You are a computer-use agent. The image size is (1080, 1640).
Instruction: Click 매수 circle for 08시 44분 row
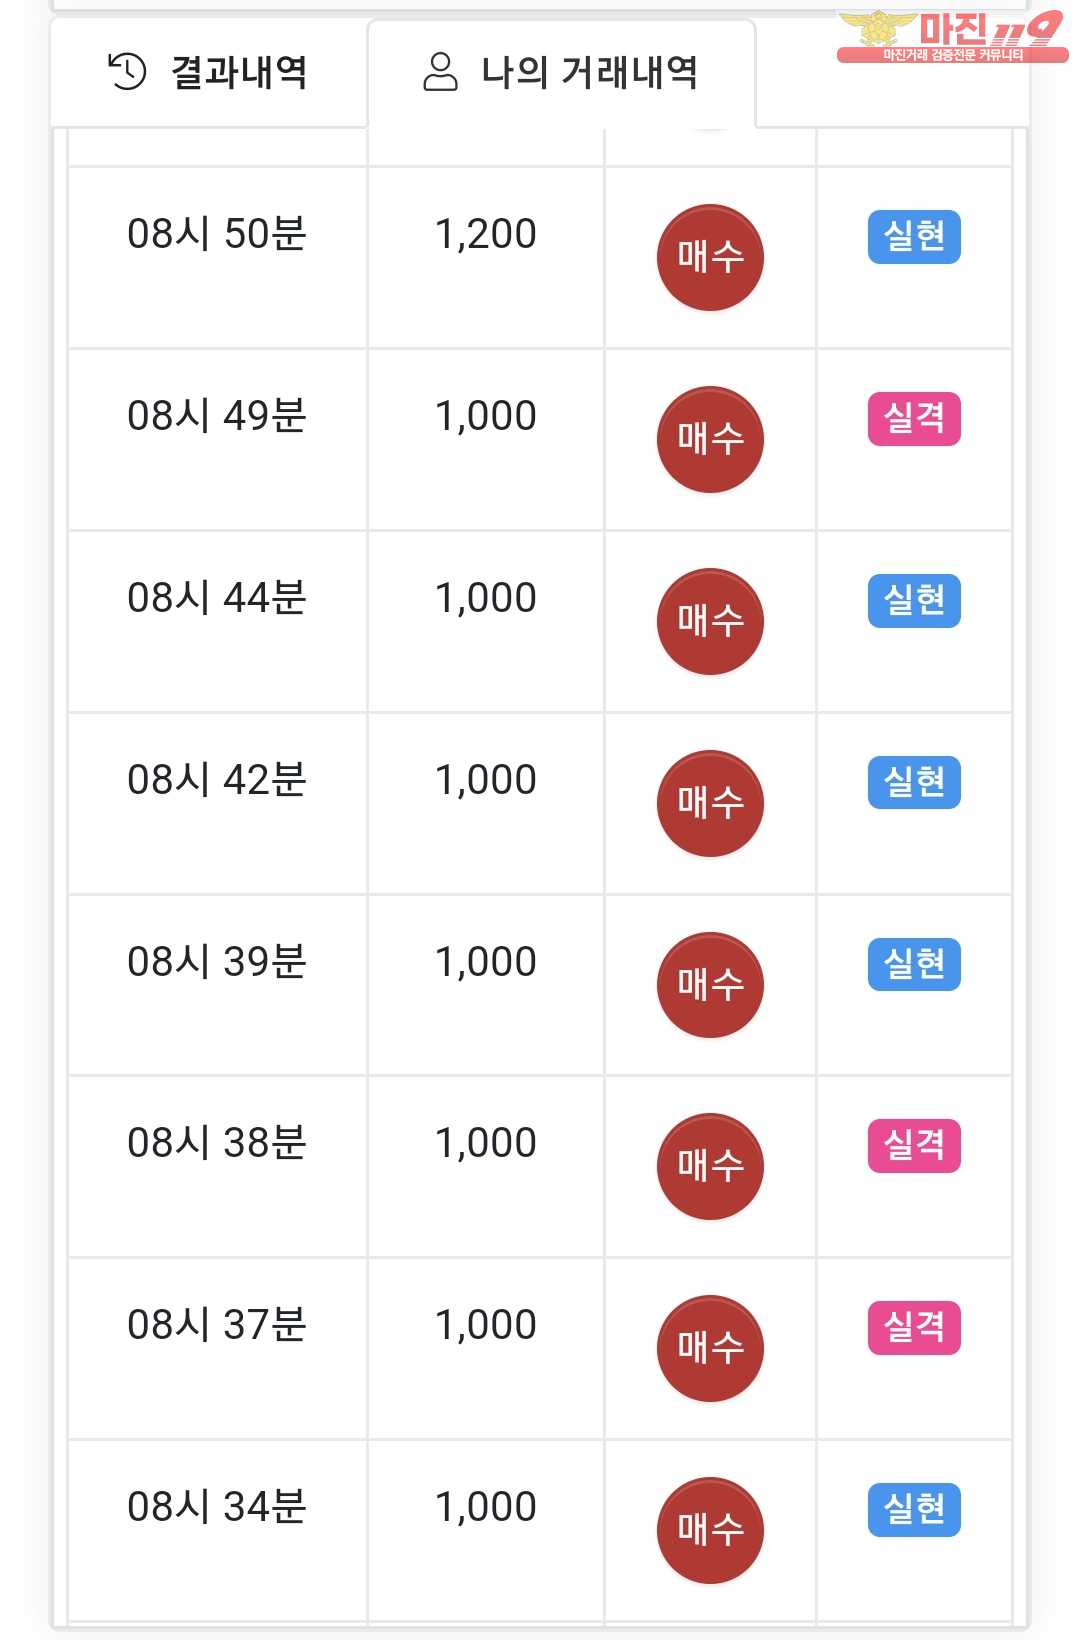[710, 622]
